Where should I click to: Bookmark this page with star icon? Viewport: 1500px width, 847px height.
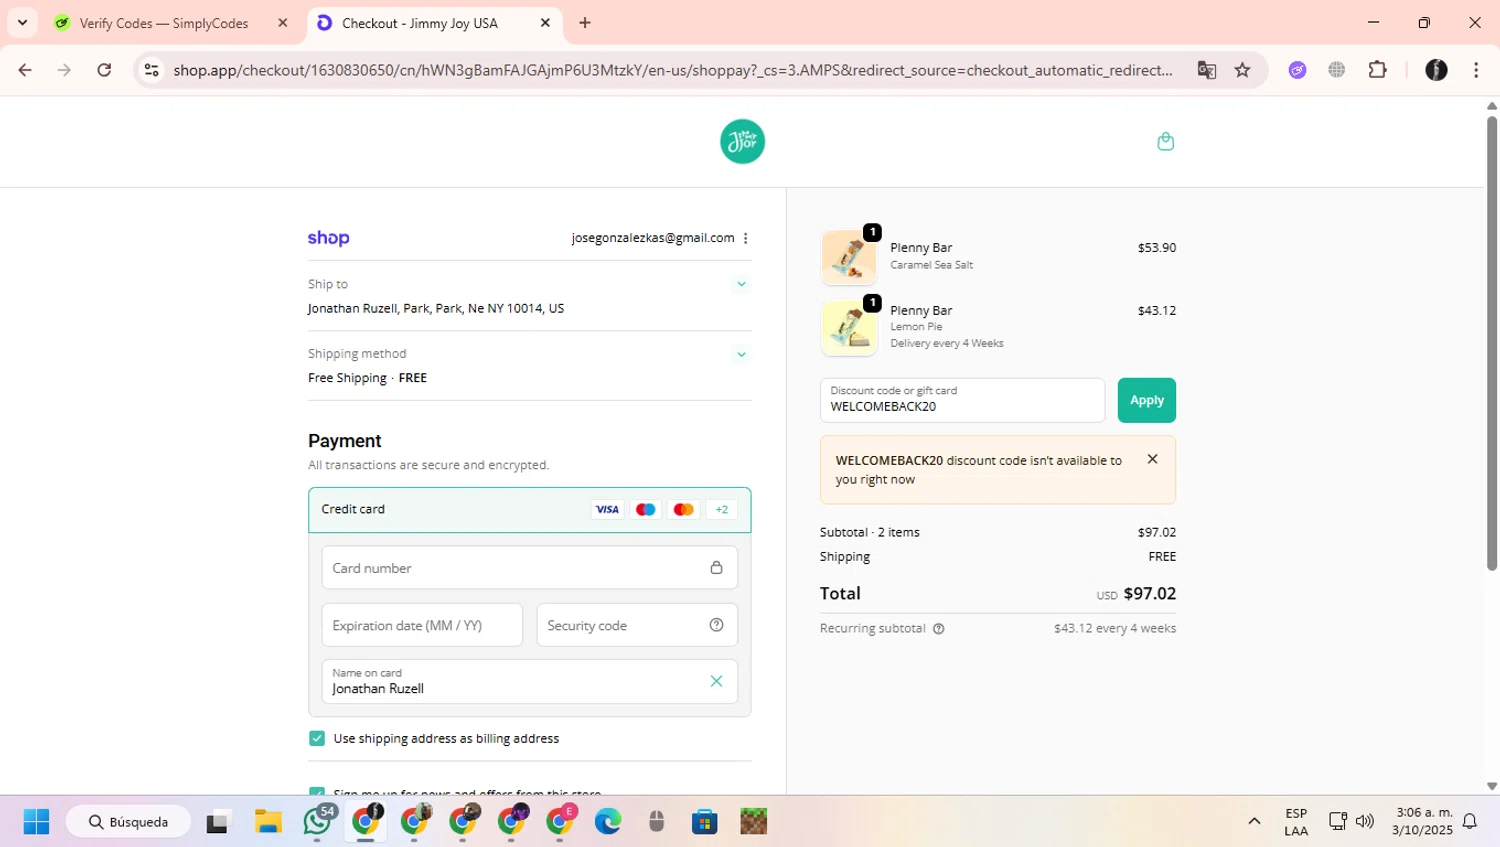[x=1242, y=70]
